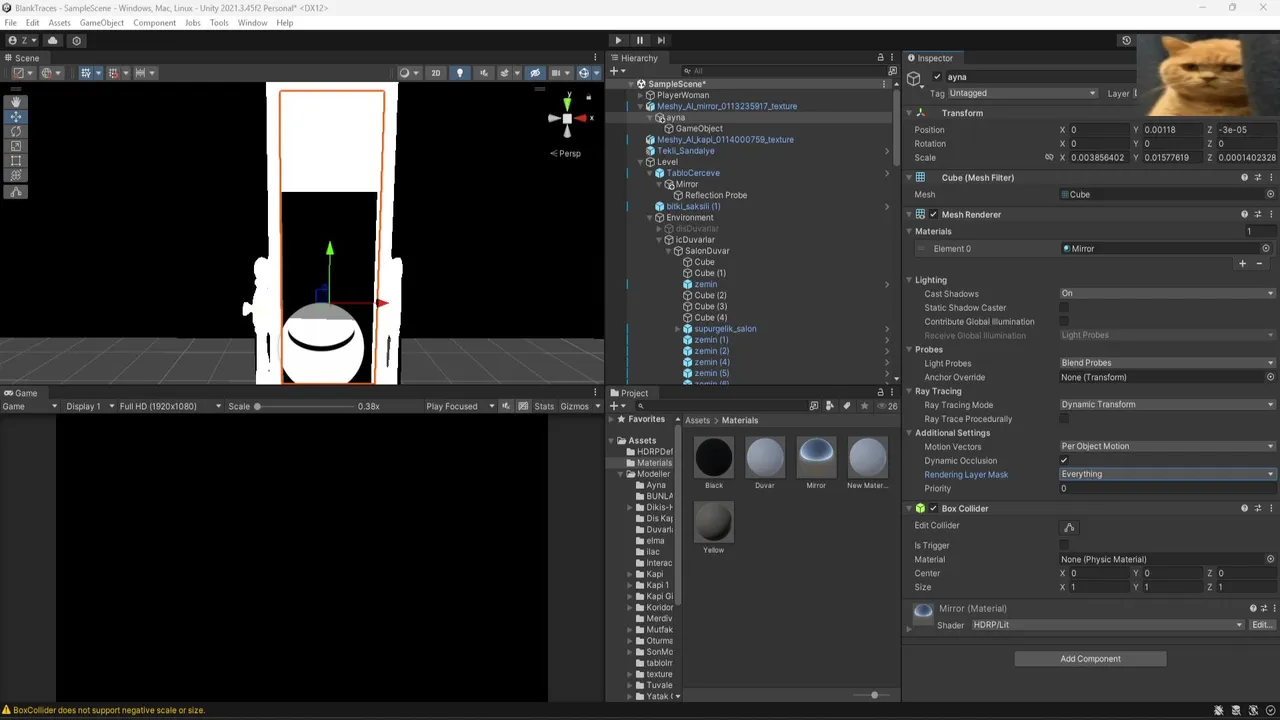
Task: Open Shader dropdown HDRP/Lit
Action: pyautogui.click(x=1107, y=625)
